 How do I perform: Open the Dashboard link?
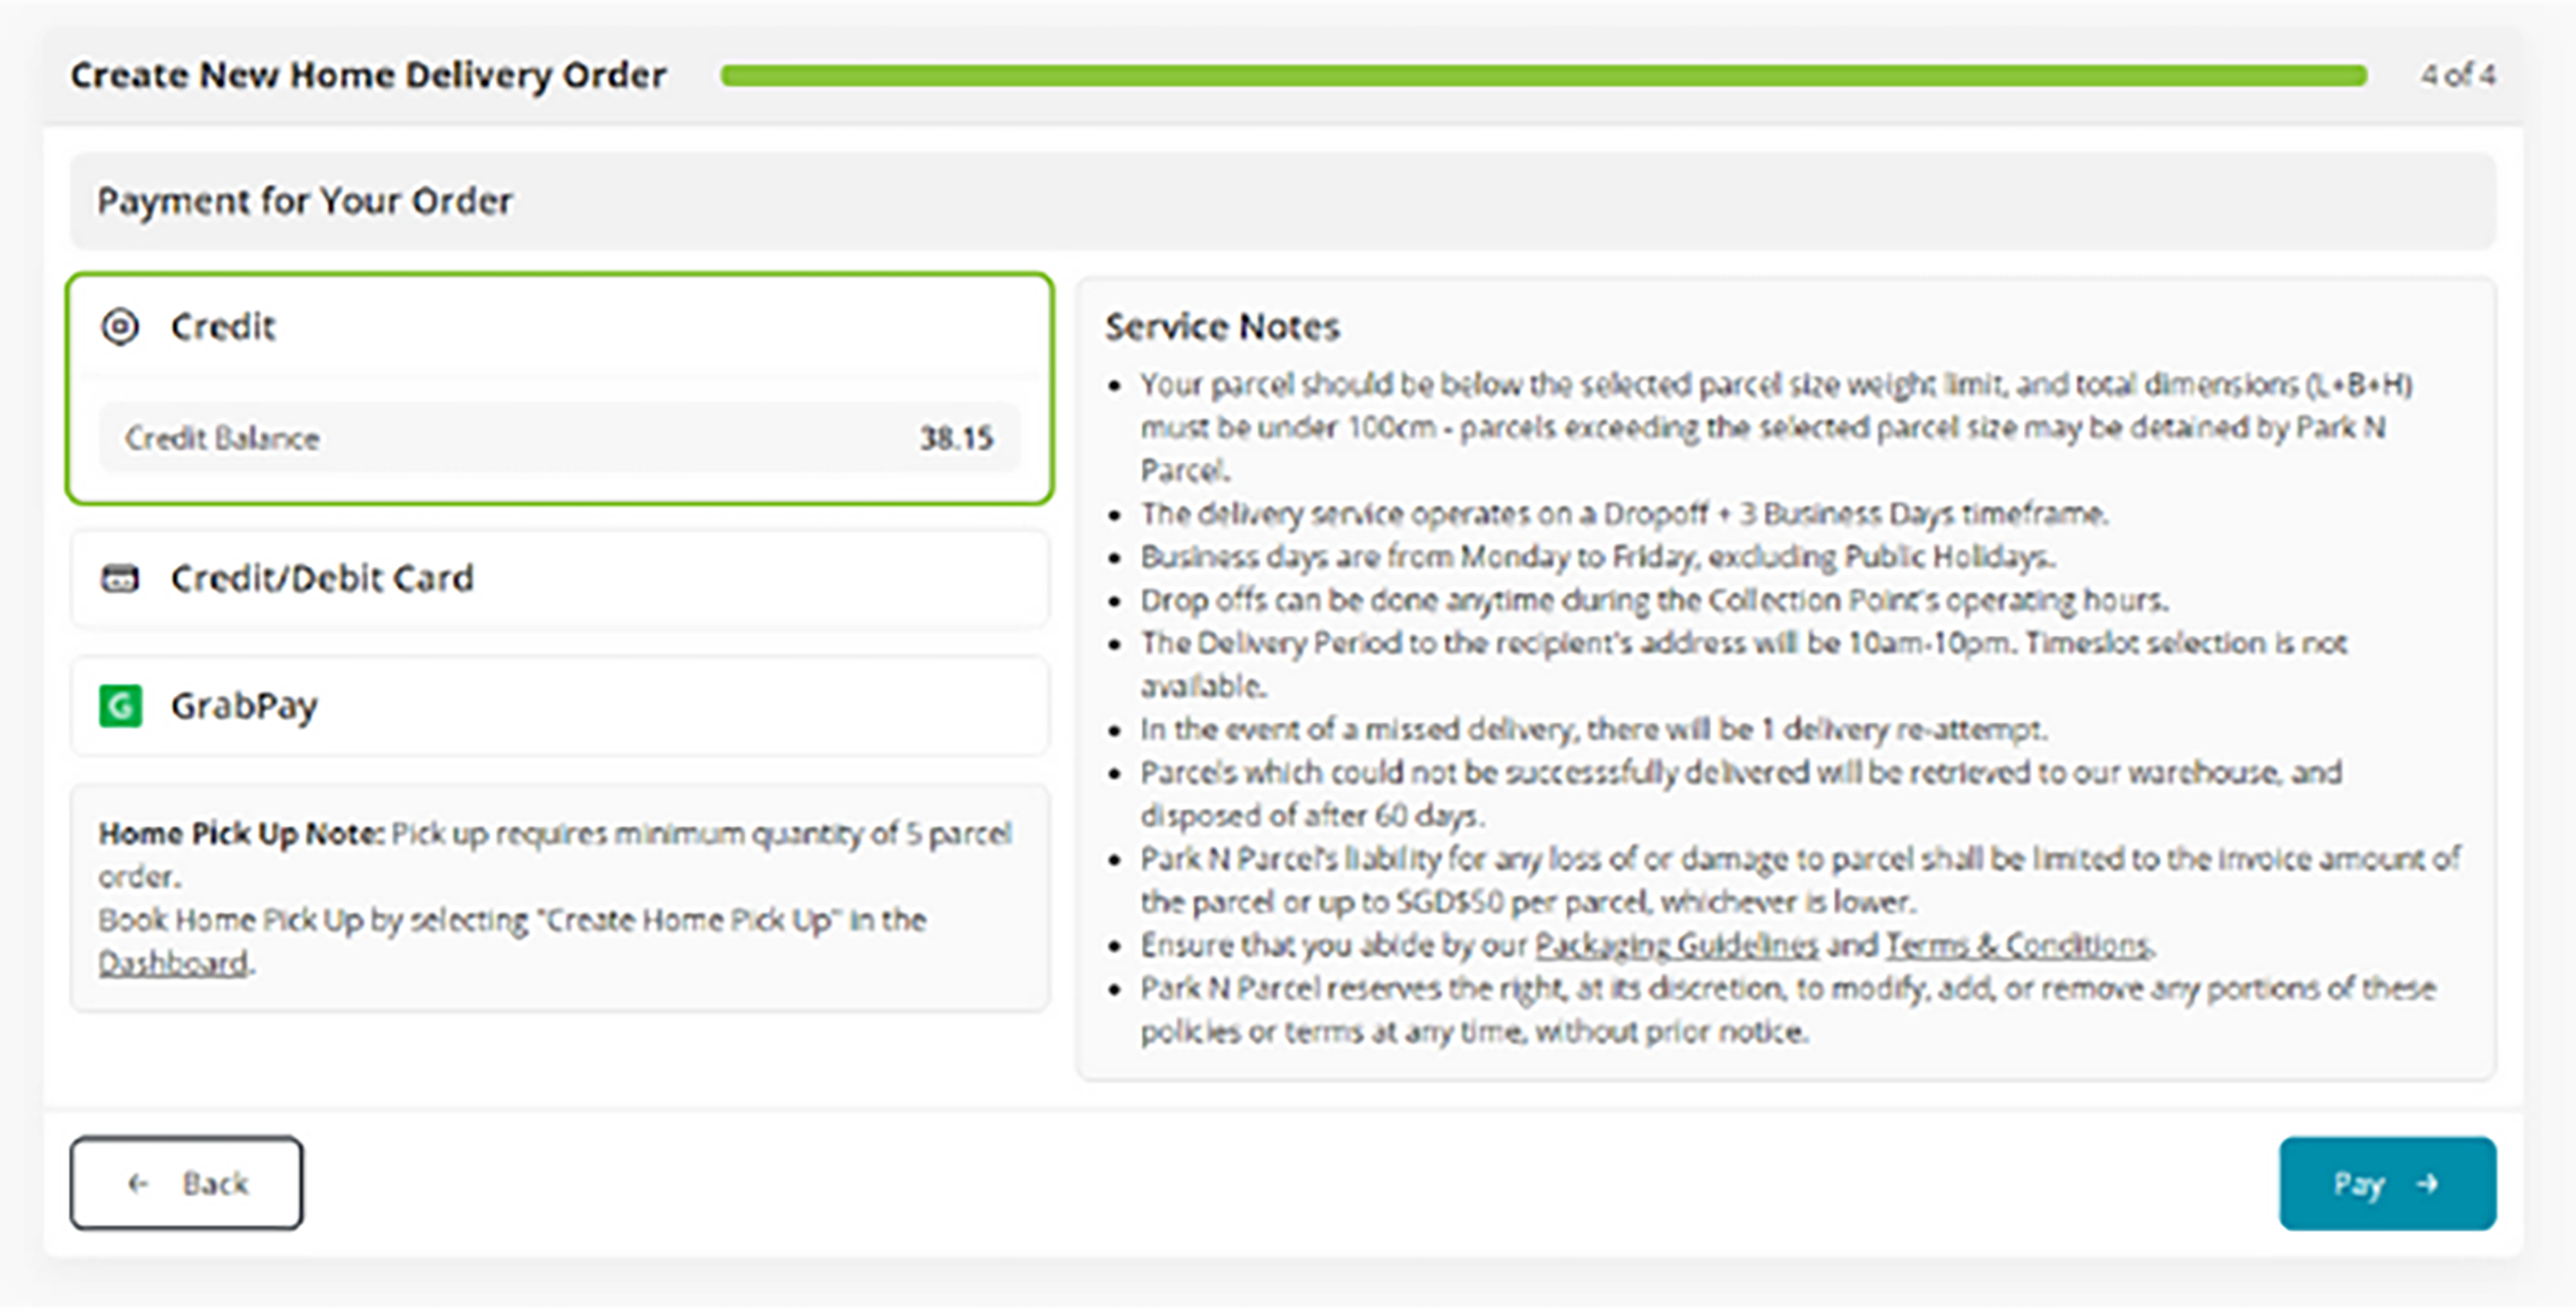coord(172,963)
